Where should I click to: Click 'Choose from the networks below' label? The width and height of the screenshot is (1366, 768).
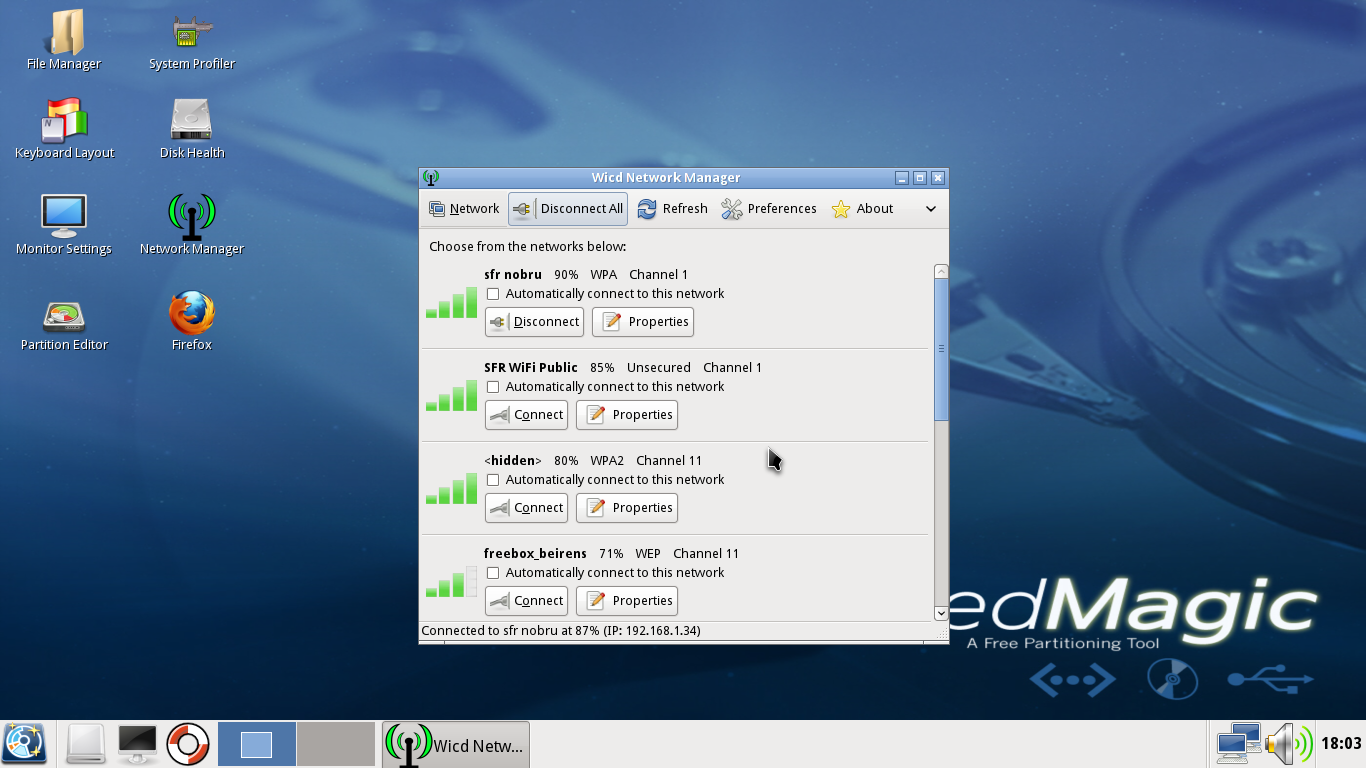click(x=528, y=247)
